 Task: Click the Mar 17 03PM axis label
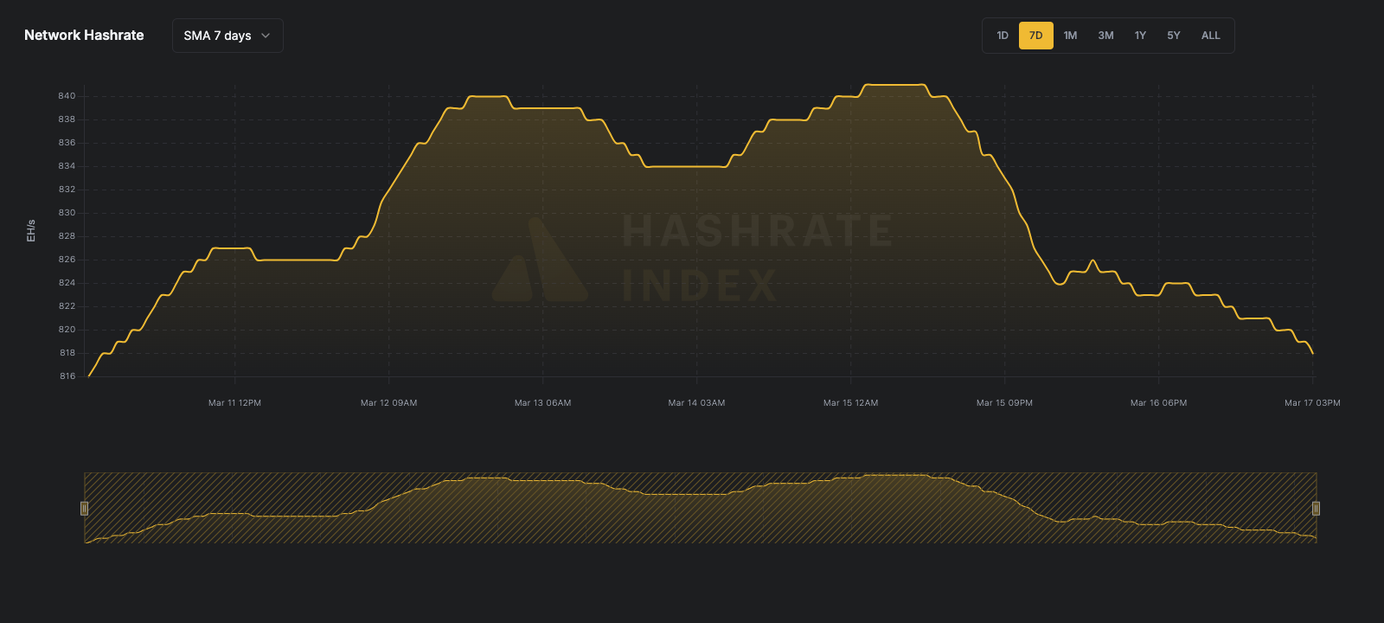[x=1313, y=403]
